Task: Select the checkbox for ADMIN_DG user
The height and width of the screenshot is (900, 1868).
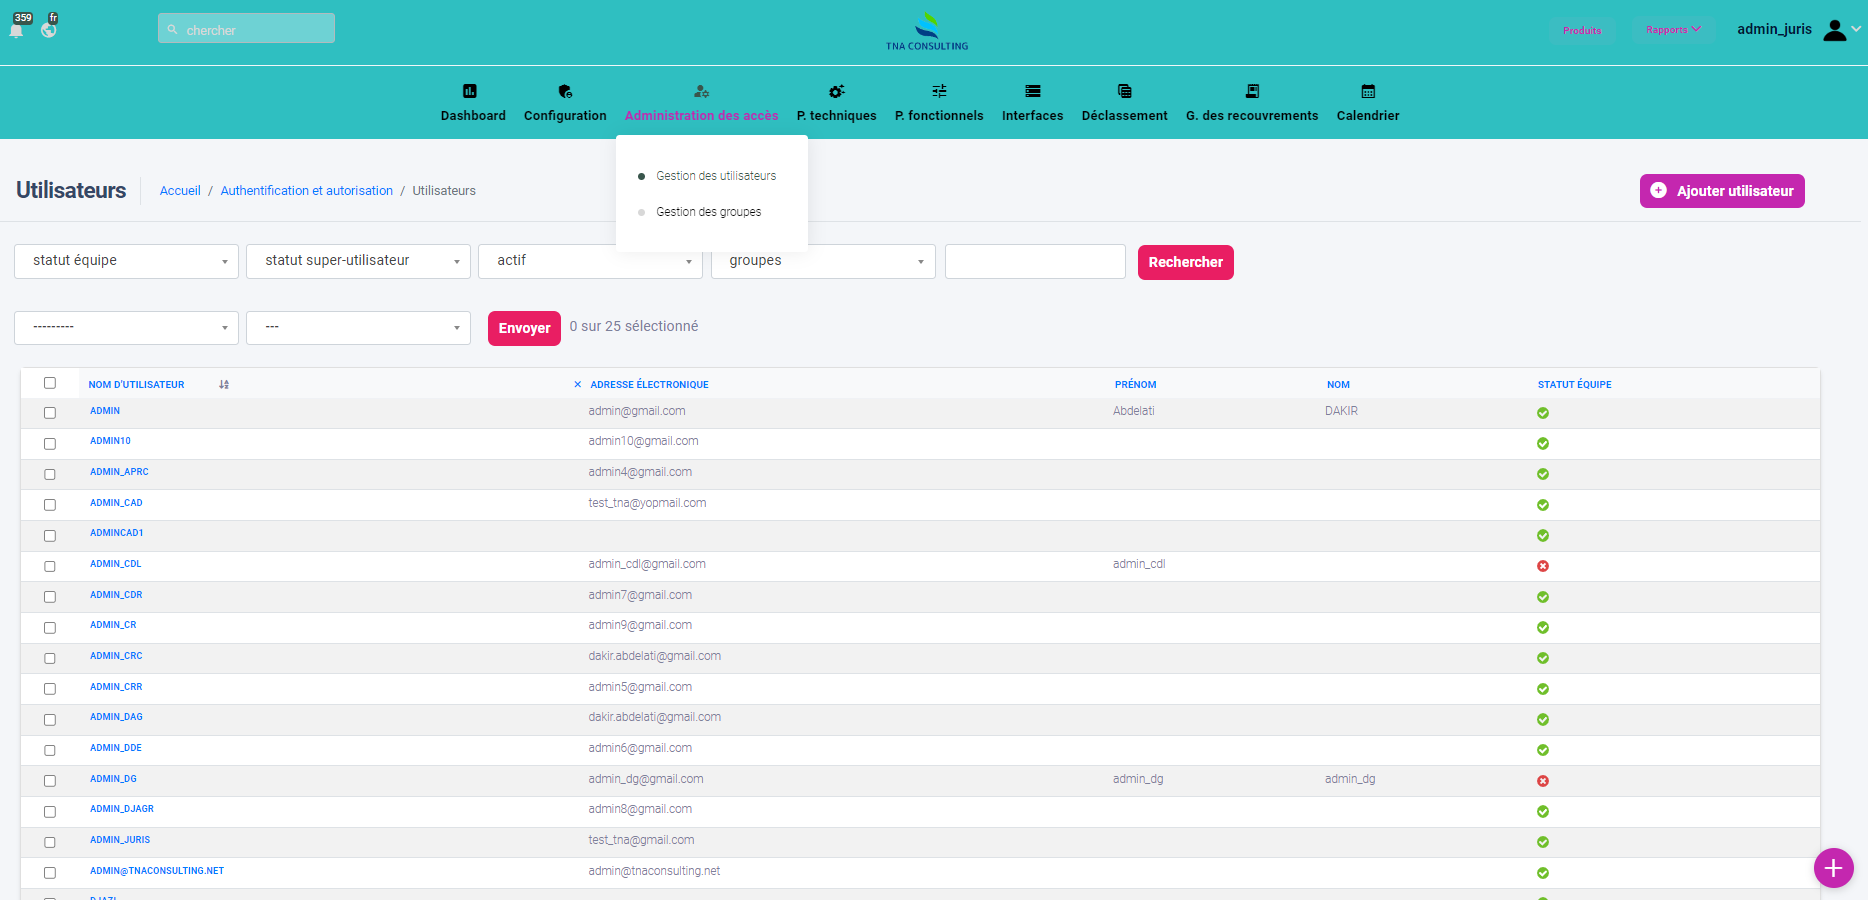Action: tap(50, 781)
